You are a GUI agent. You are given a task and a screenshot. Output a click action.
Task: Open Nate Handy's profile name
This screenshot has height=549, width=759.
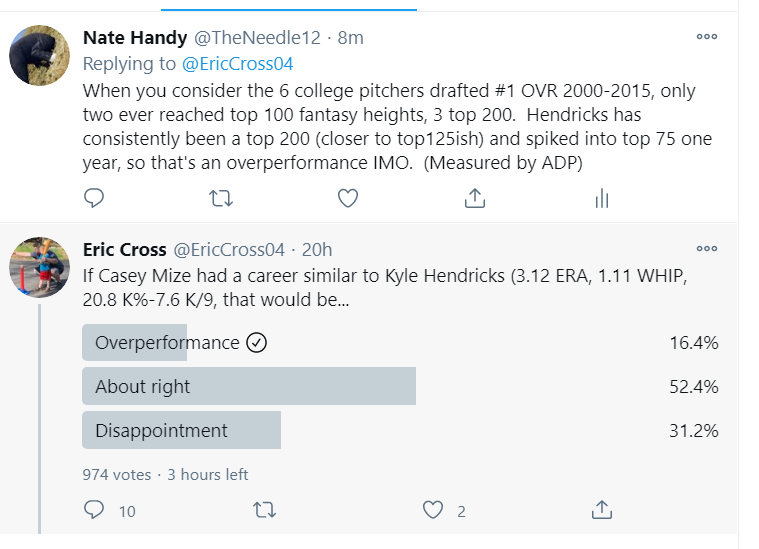tap(135, 38)
